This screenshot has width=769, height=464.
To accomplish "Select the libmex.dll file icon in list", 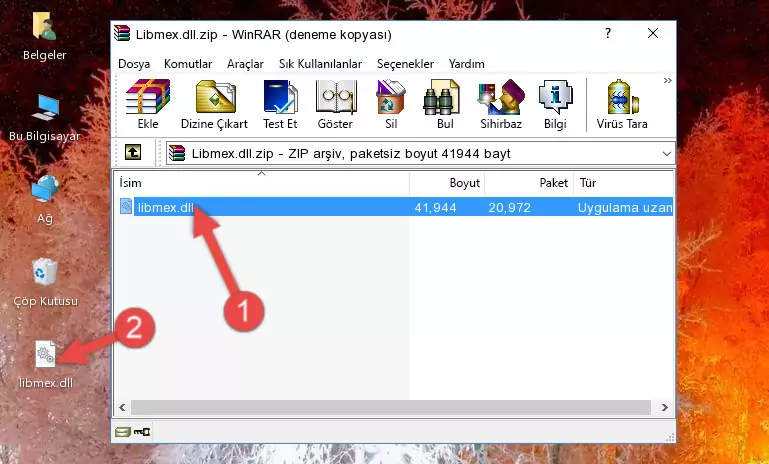I will pyautogui.click(x=126, y=206).
